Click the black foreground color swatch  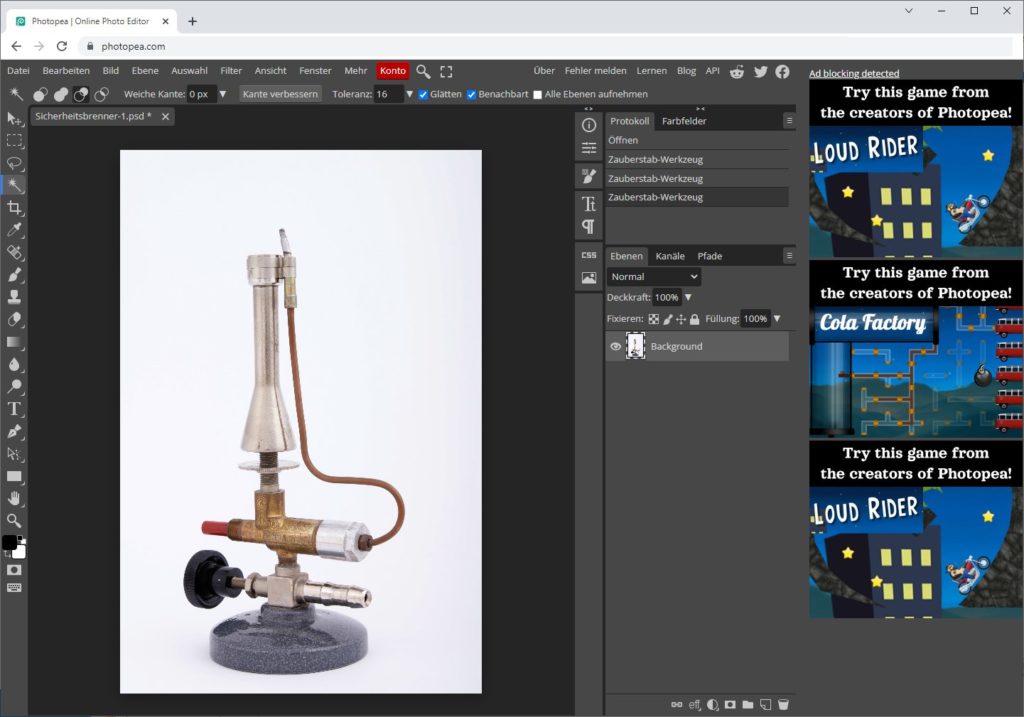[9, 542]
